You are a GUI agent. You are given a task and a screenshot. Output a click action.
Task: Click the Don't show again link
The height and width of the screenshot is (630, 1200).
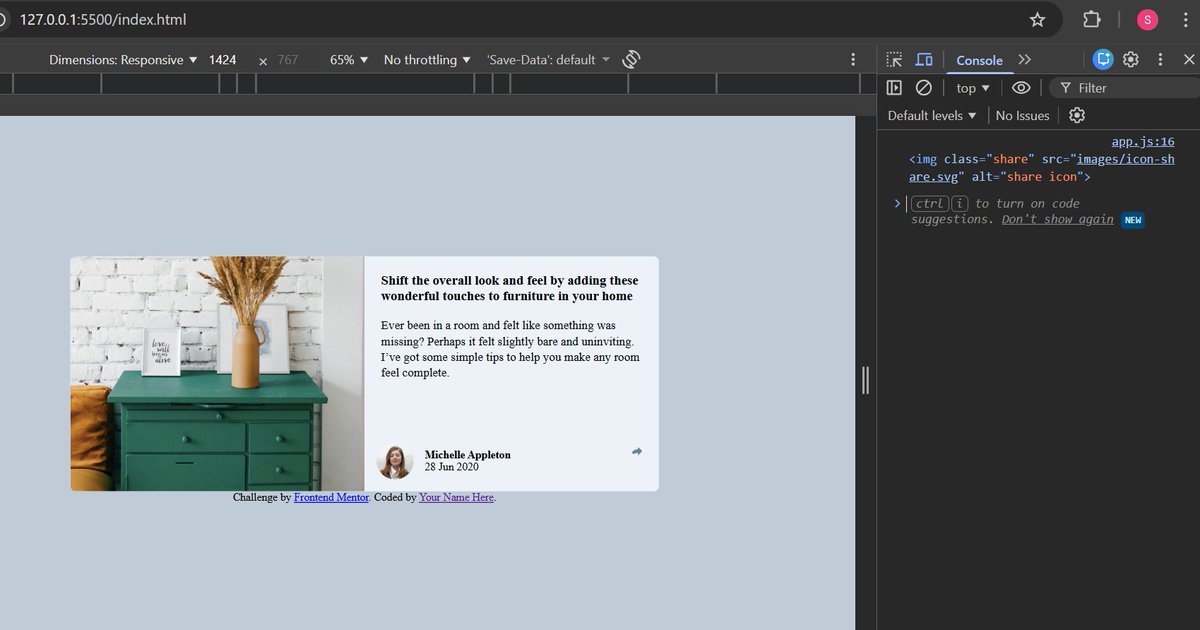click(1057, 219)
